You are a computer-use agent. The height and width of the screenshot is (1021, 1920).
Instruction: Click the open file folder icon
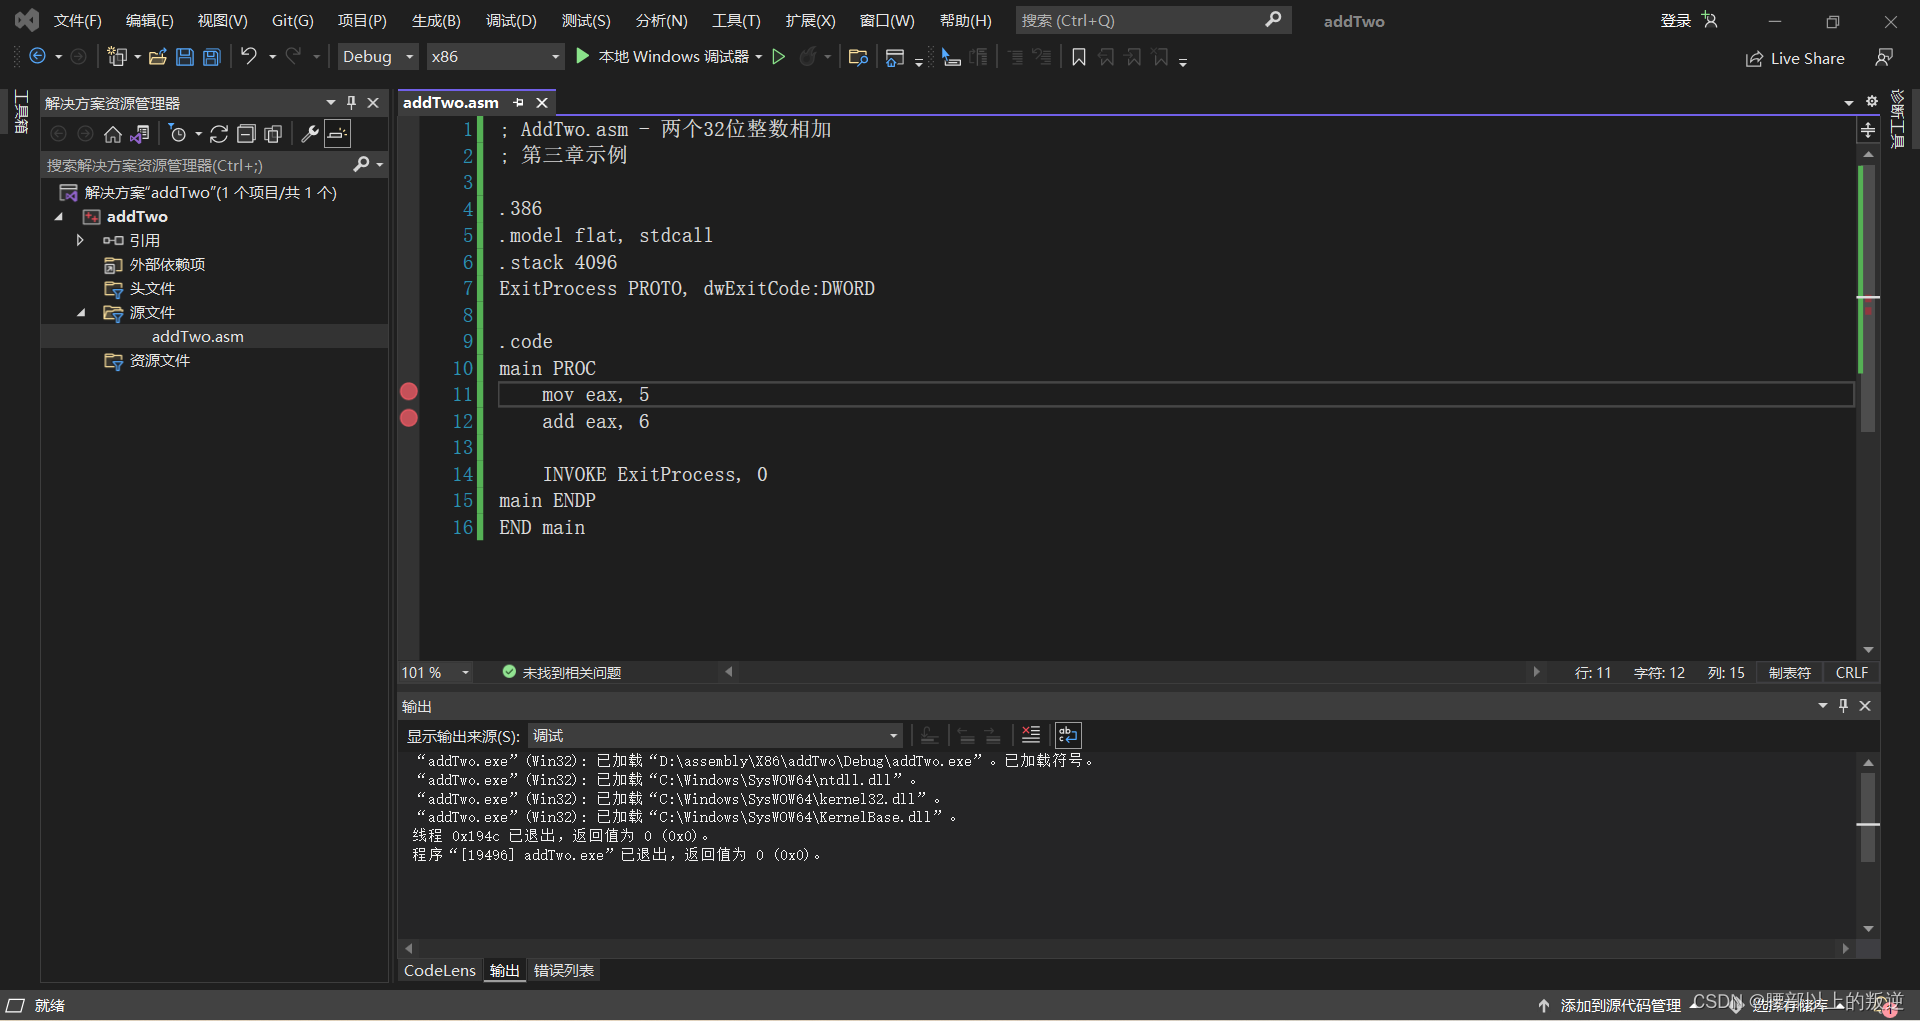[x=157, y=57]
